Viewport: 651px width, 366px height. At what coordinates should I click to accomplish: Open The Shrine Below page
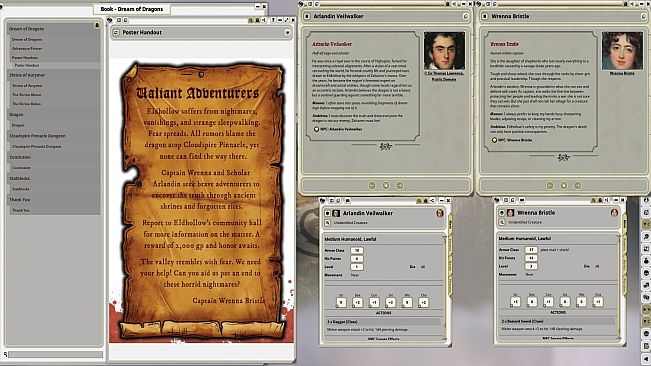27,104
